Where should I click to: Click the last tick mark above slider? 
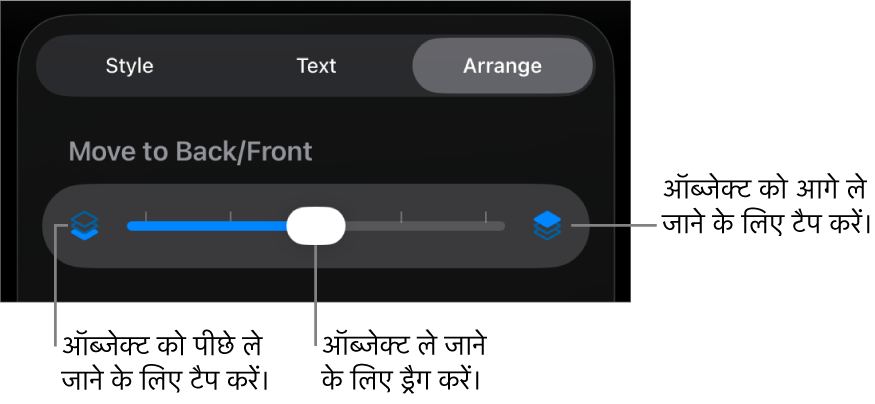coord(486,216)
